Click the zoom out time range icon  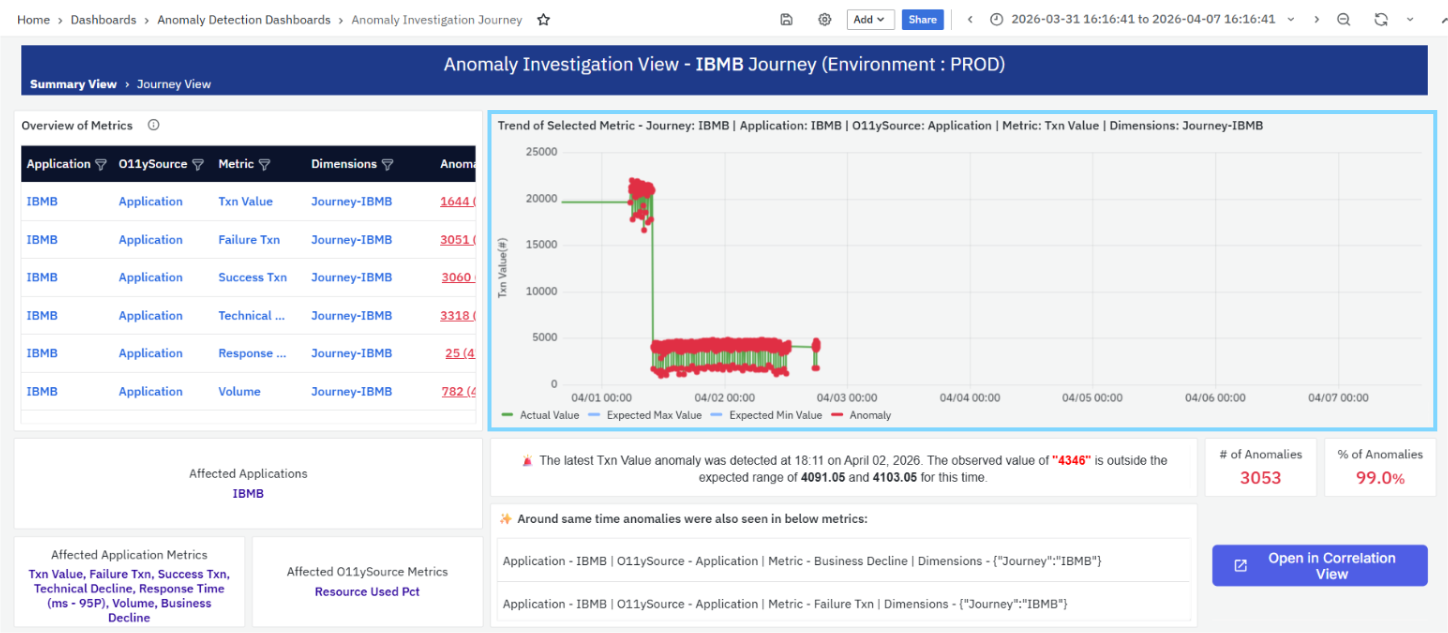[1344, 20]
